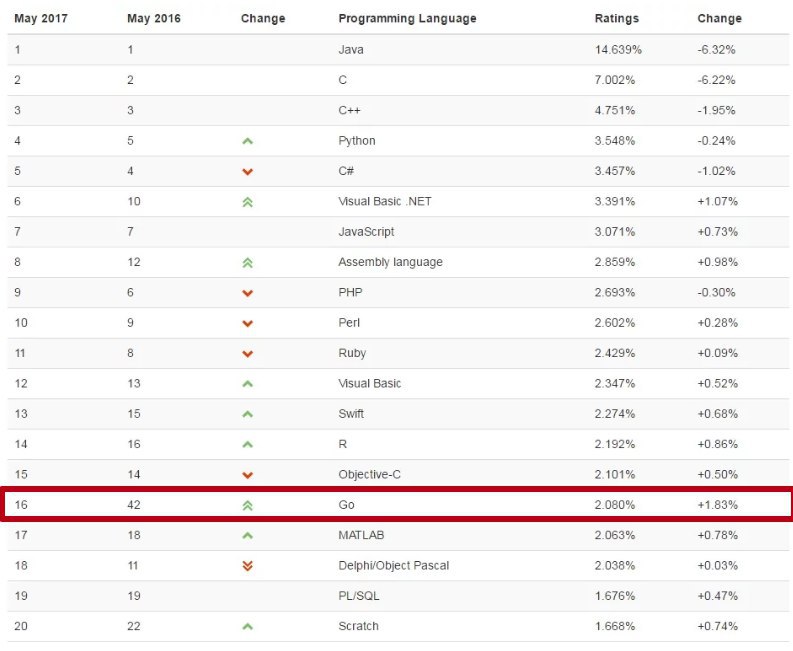Click the May 2016 column header
793x651 pixels.
click(x=153, y=18)
